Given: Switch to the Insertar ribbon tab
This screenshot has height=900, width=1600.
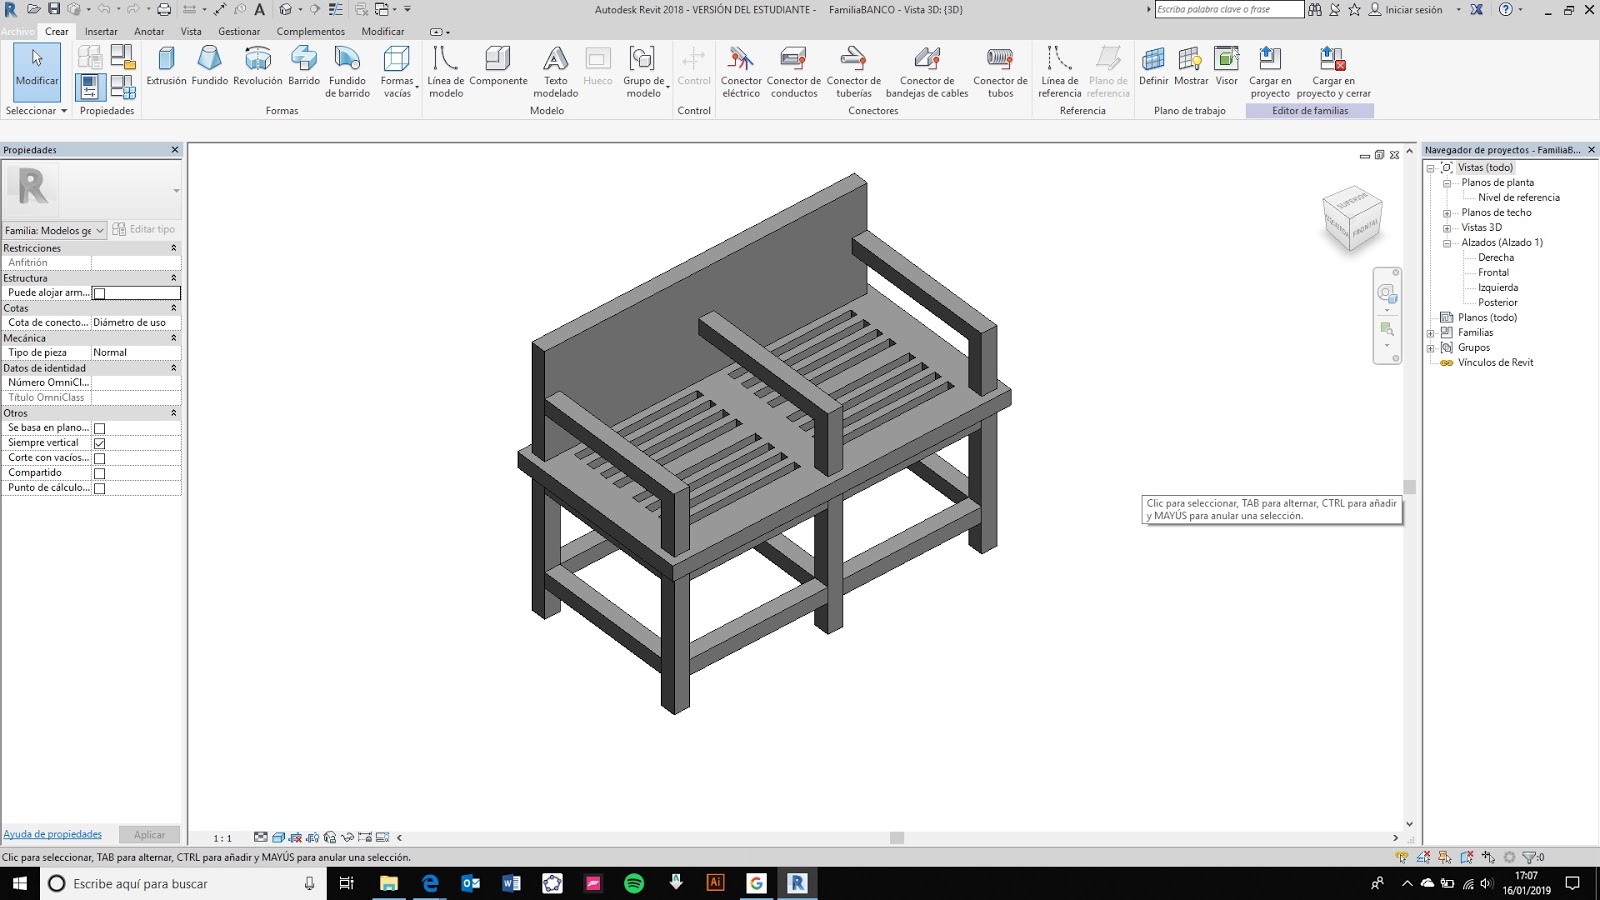Looking at the screenshot, I should click(x=100, y=31).
